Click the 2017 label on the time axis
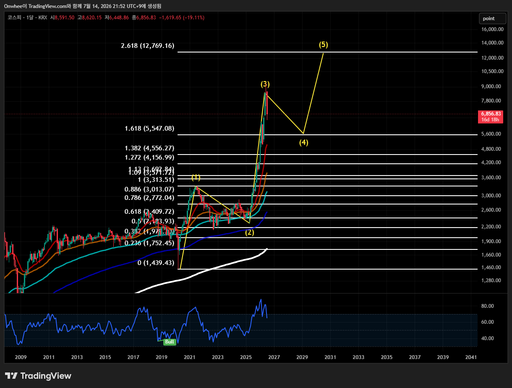512x388 pixels. [x=133, y=357]
